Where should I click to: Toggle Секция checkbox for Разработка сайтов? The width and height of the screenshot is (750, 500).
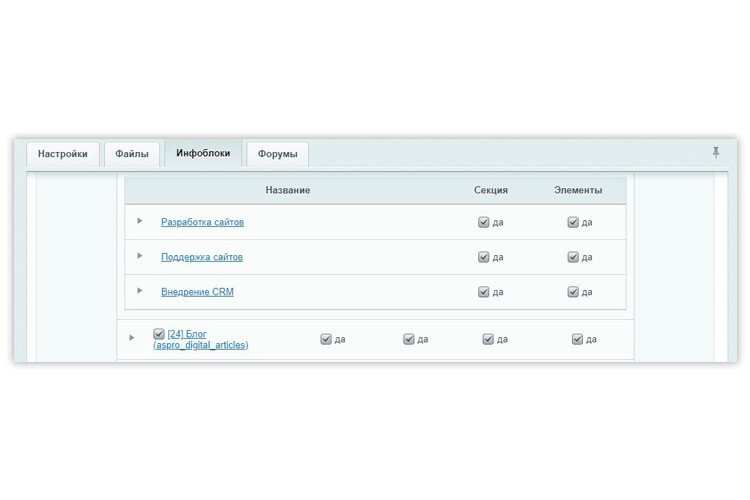[x=484, y=222]
